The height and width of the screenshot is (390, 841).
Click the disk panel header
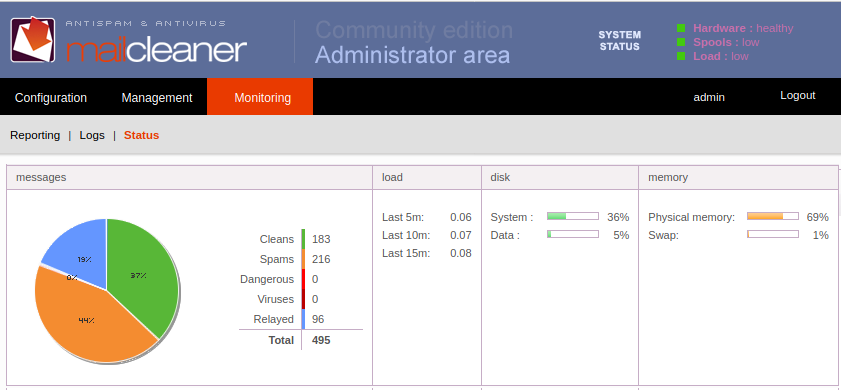560,178
